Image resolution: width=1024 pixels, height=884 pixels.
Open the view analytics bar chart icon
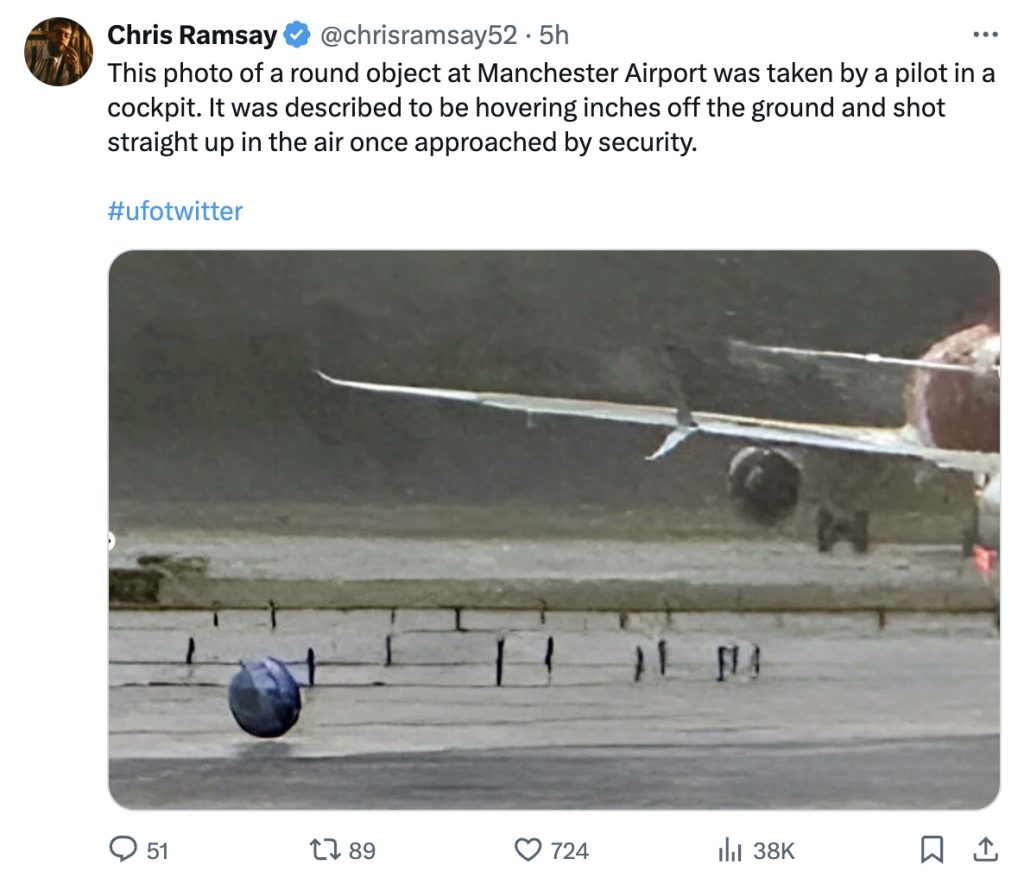point(729,850)
